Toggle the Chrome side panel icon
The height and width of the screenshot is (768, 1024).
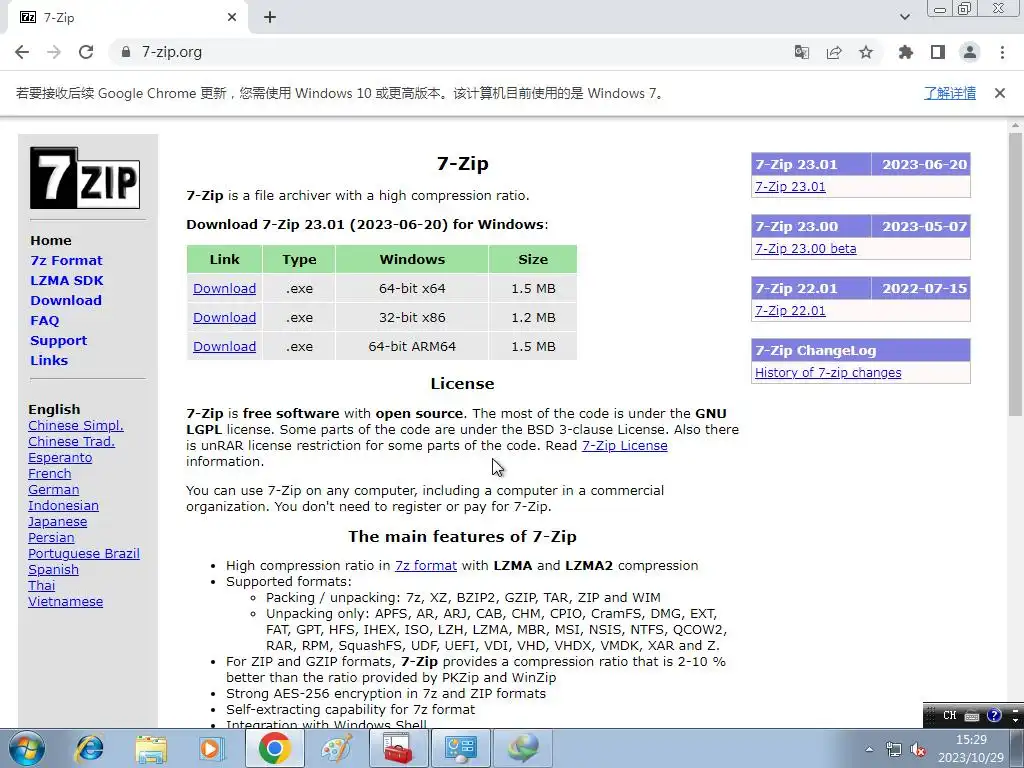(938, 52)
